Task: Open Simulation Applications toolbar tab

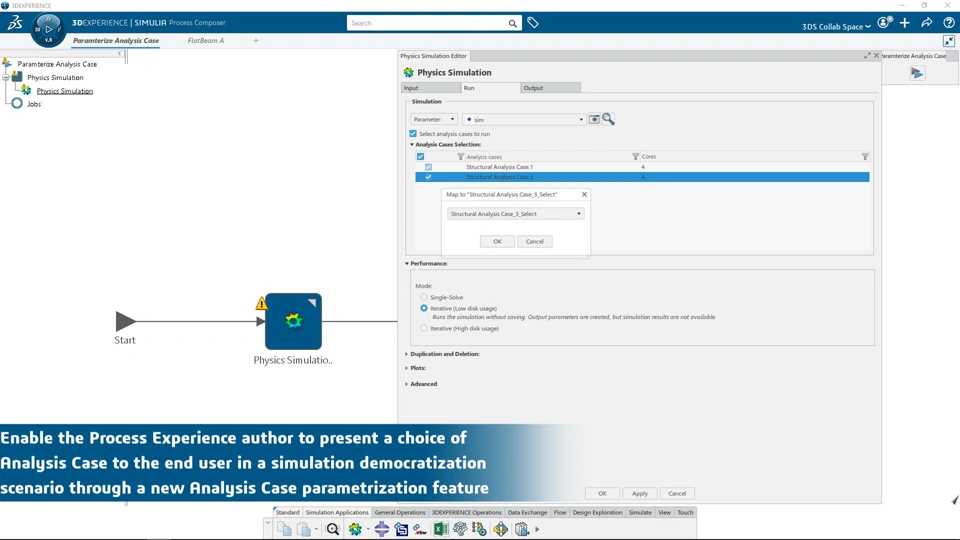Action: tap(337, 512)
